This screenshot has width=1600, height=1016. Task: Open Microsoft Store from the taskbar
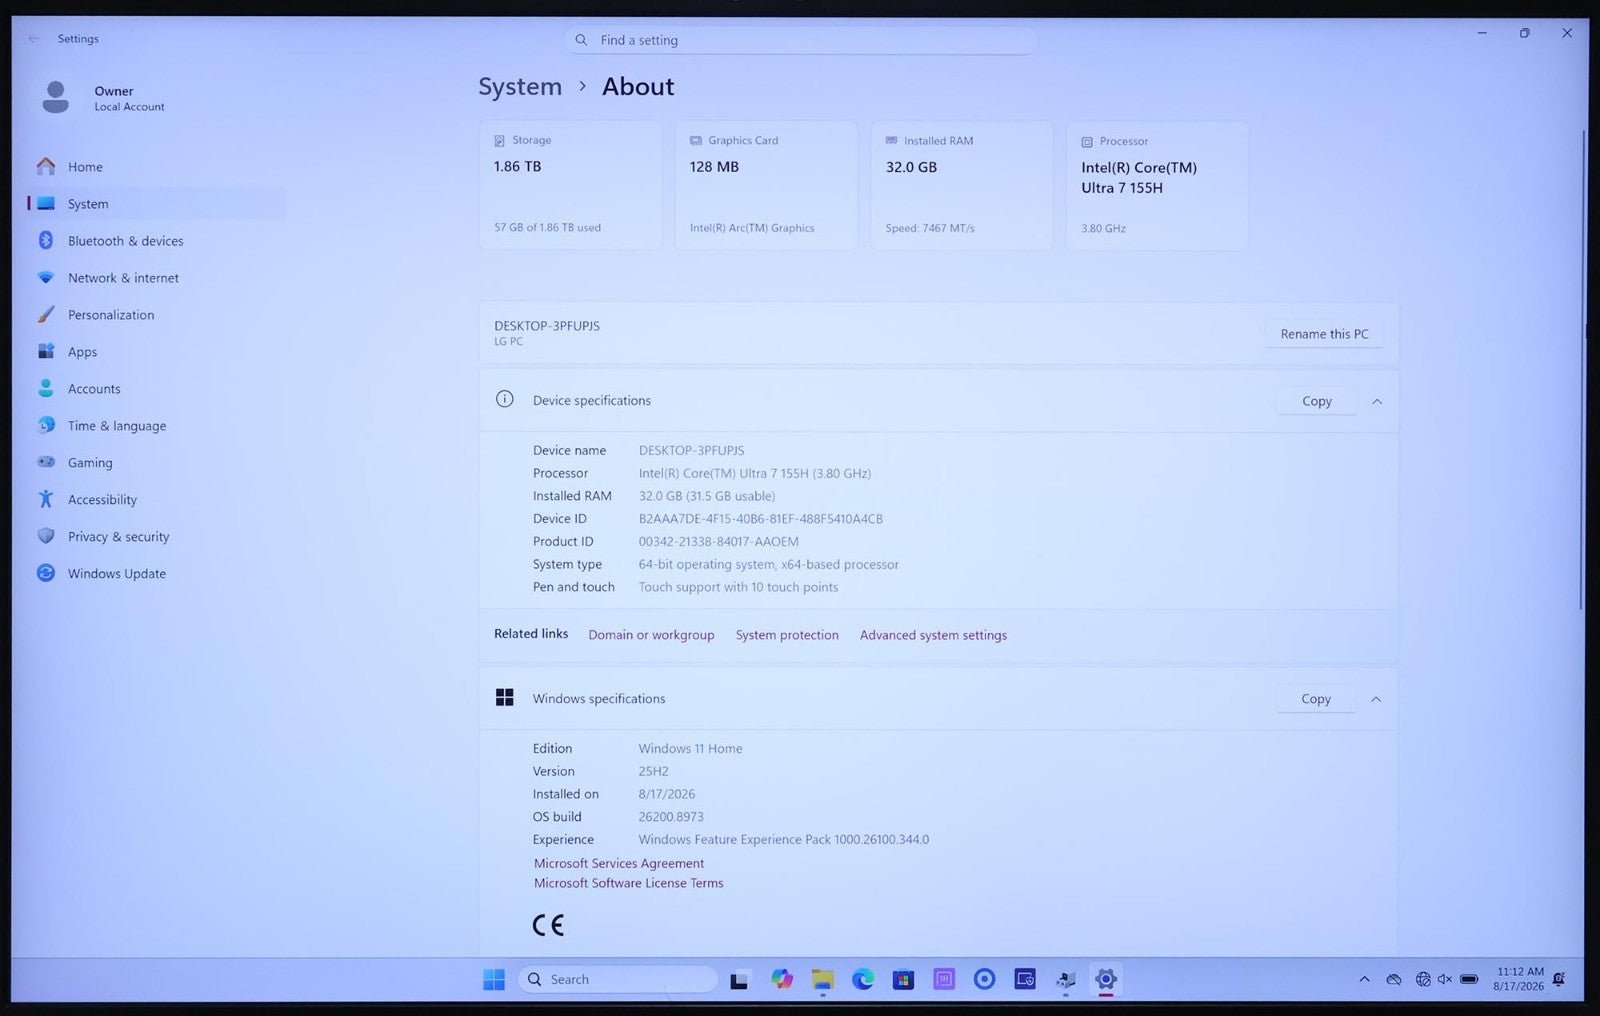[904, 980]
